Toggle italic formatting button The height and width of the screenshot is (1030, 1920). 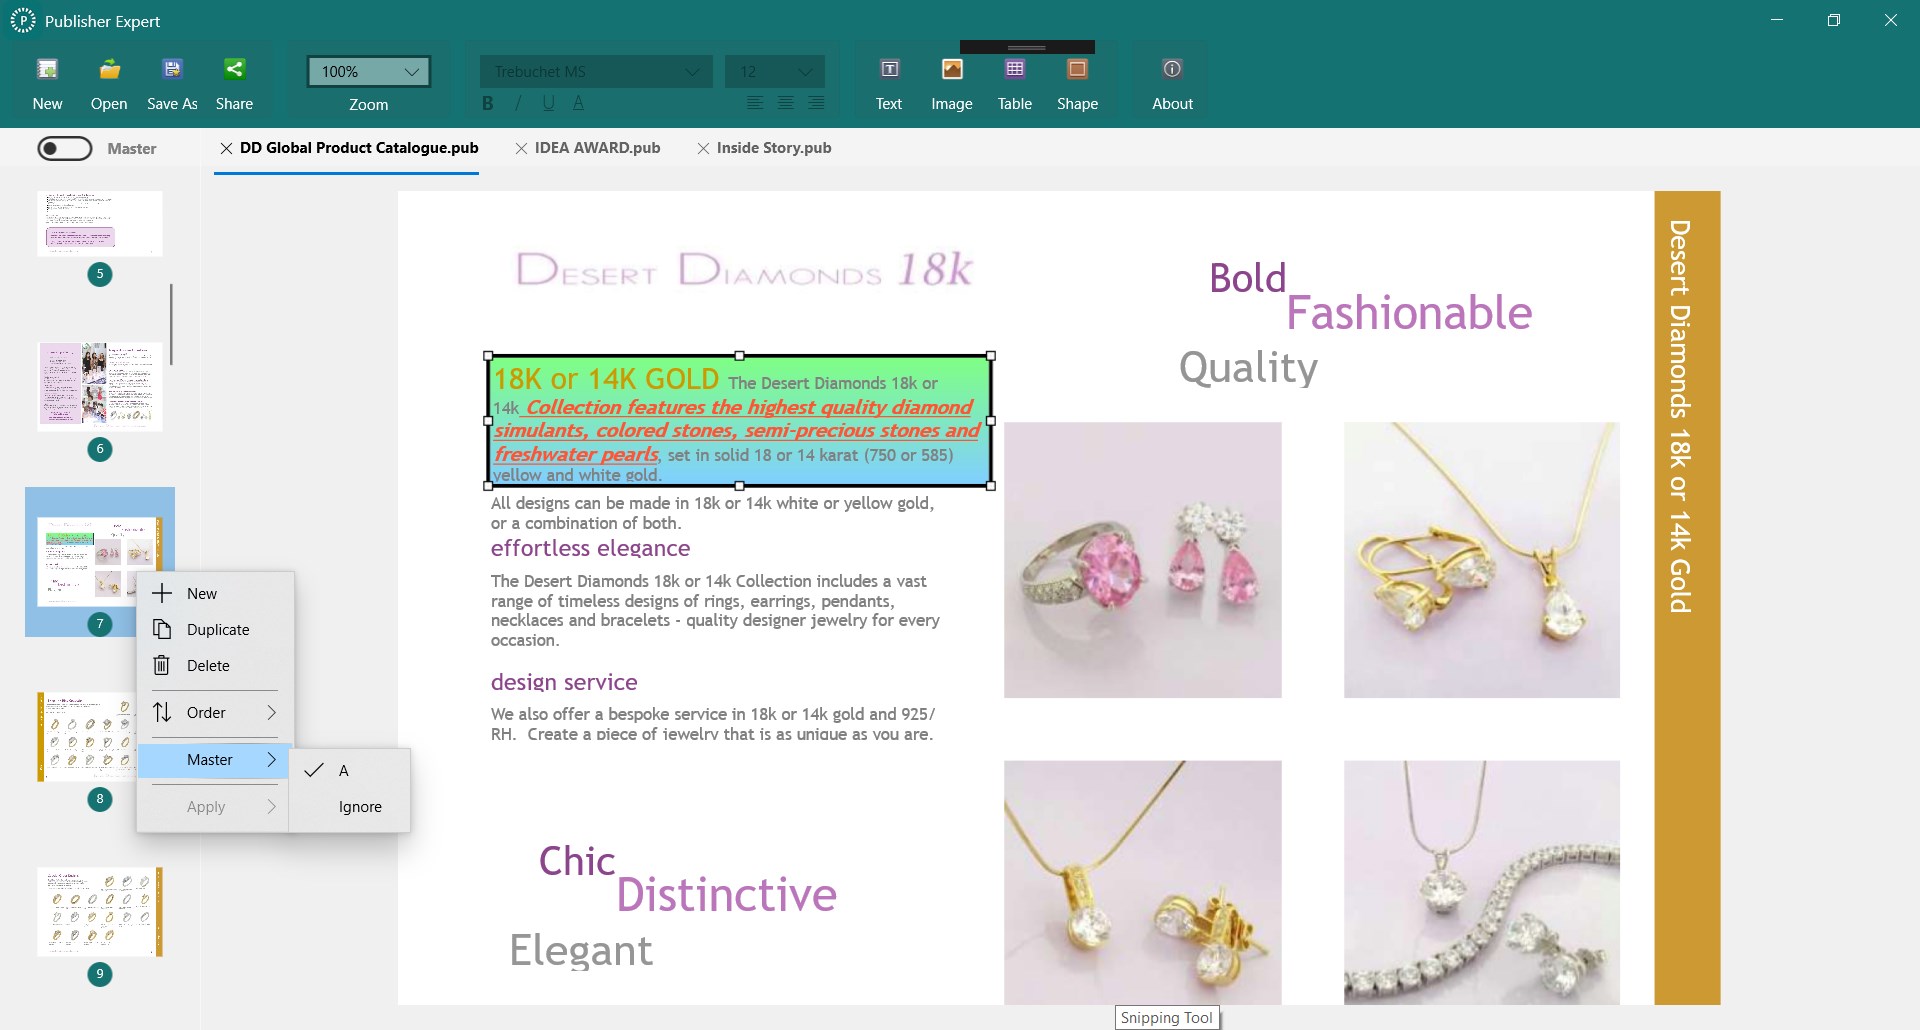[x=518, y=103]
